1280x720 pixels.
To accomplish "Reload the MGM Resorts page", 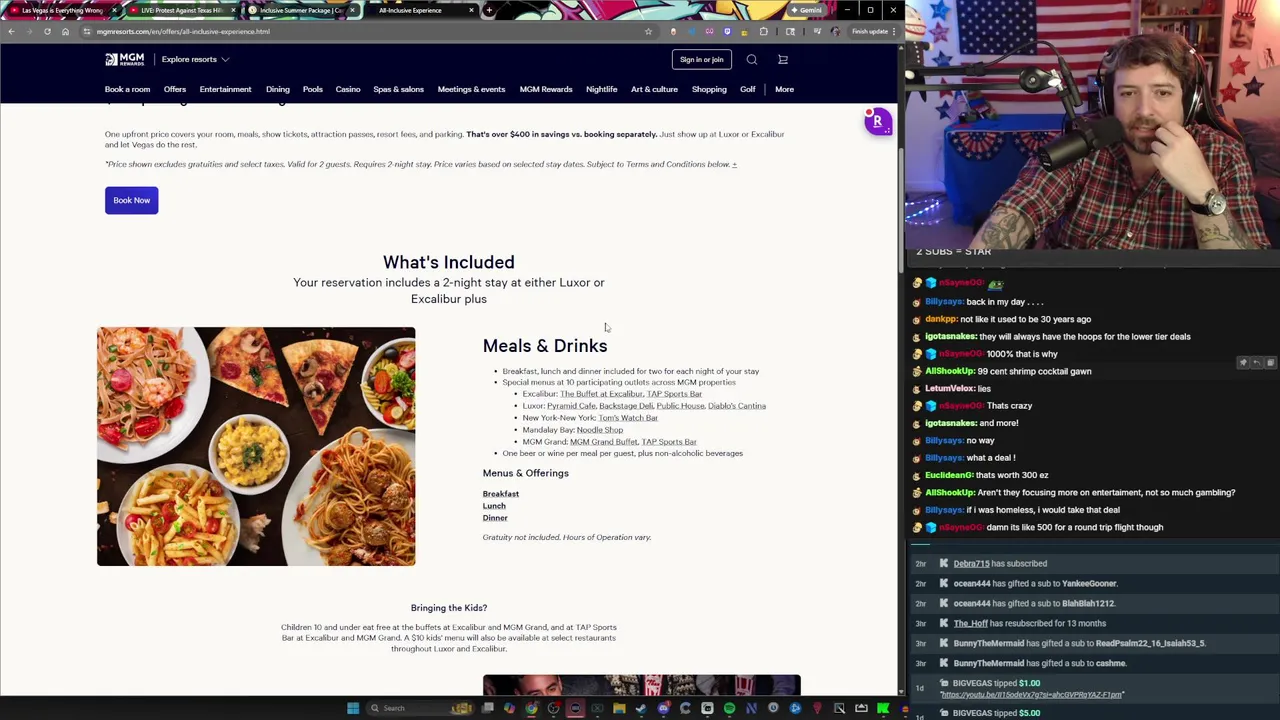I will click(x=47, y=31).
